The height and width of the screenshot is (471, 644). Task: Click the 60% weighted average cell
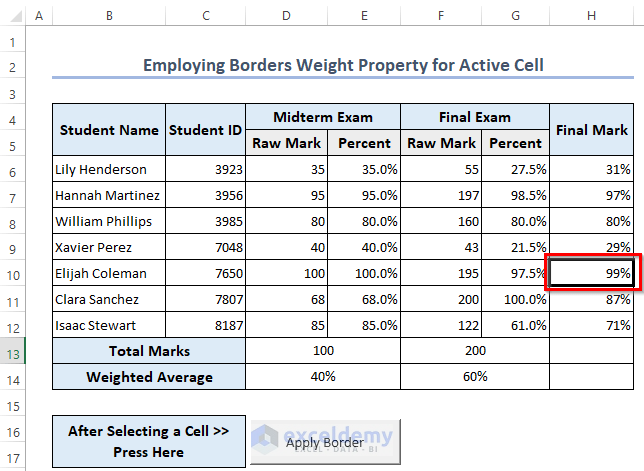pos(475,377)
